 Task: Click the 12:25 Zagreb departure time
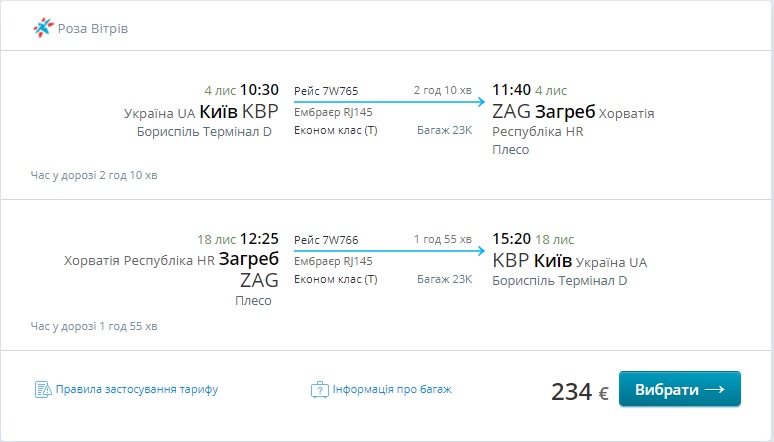[259, 240]
